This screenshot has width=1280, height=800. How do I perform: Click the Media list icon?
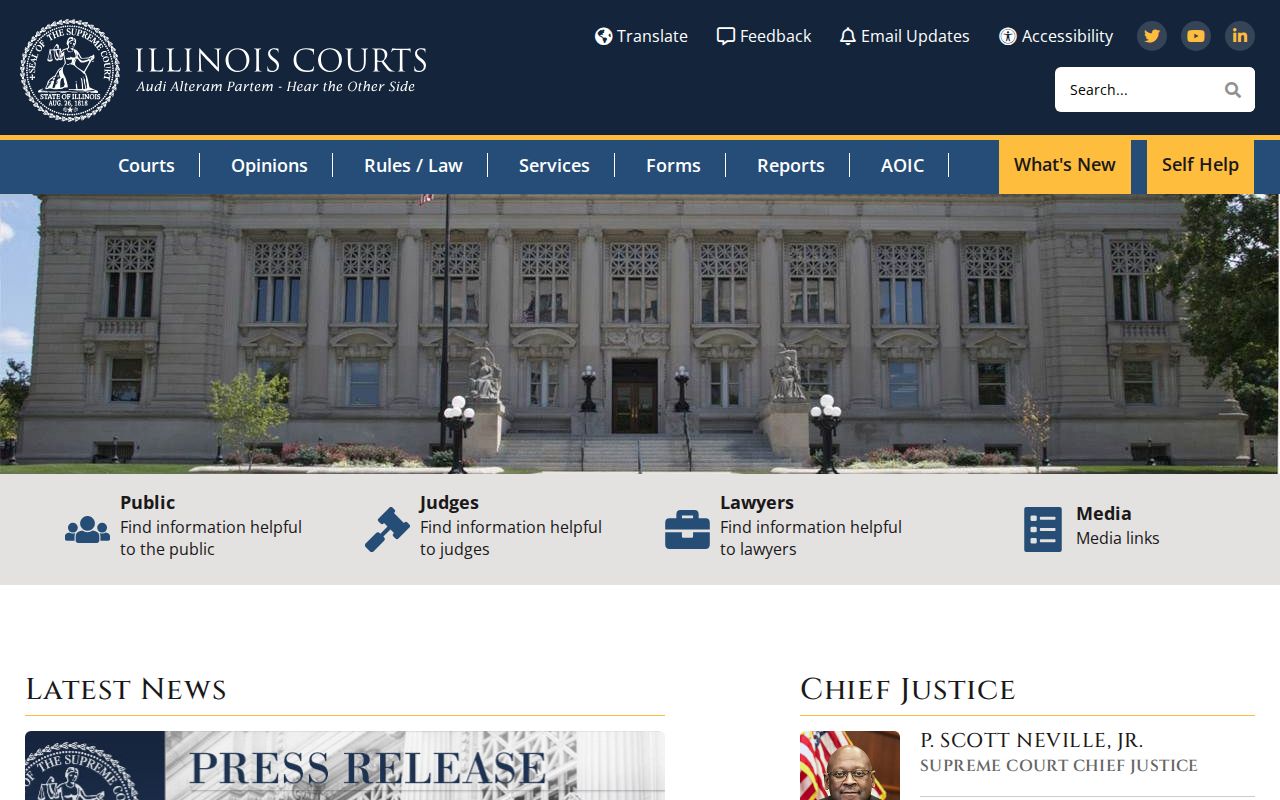click(x=1043, y=529)
